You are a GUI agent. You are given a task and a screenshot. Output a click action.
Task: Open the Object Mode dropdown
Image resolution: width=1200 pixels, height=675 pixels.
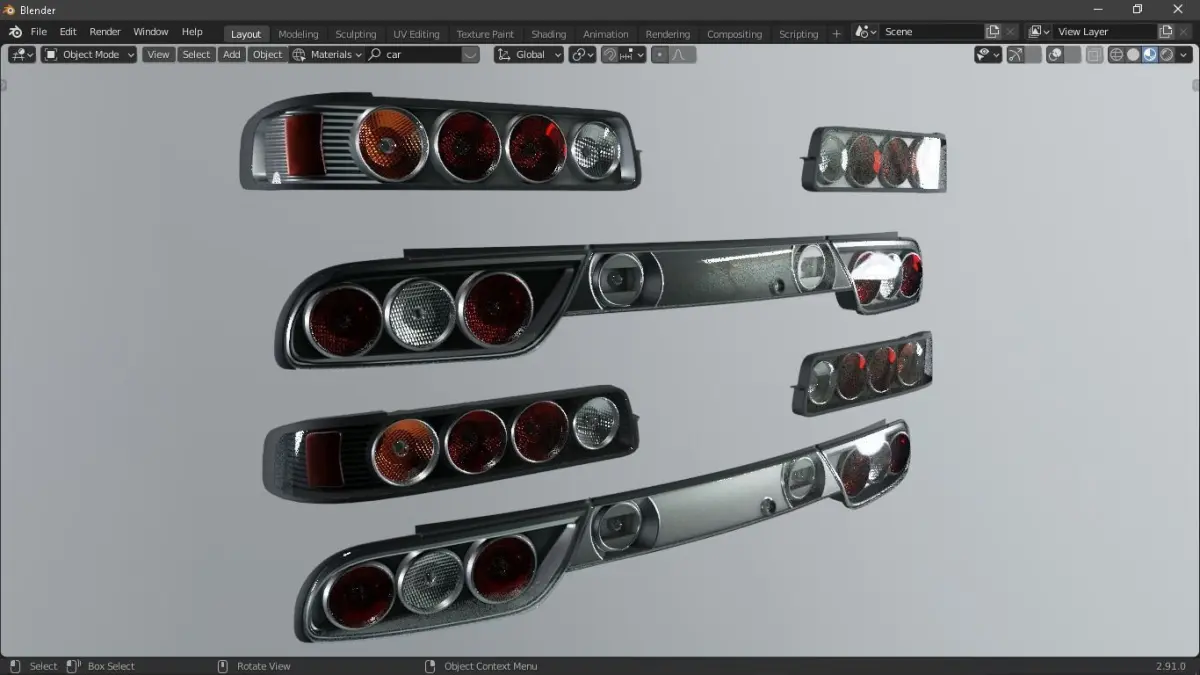[89, 55]
